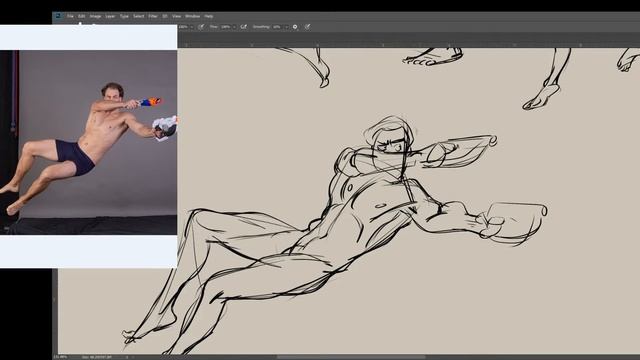Enable airbrush-style build-up icon
This screenshot has width=640, height=360.
point(244,27)
